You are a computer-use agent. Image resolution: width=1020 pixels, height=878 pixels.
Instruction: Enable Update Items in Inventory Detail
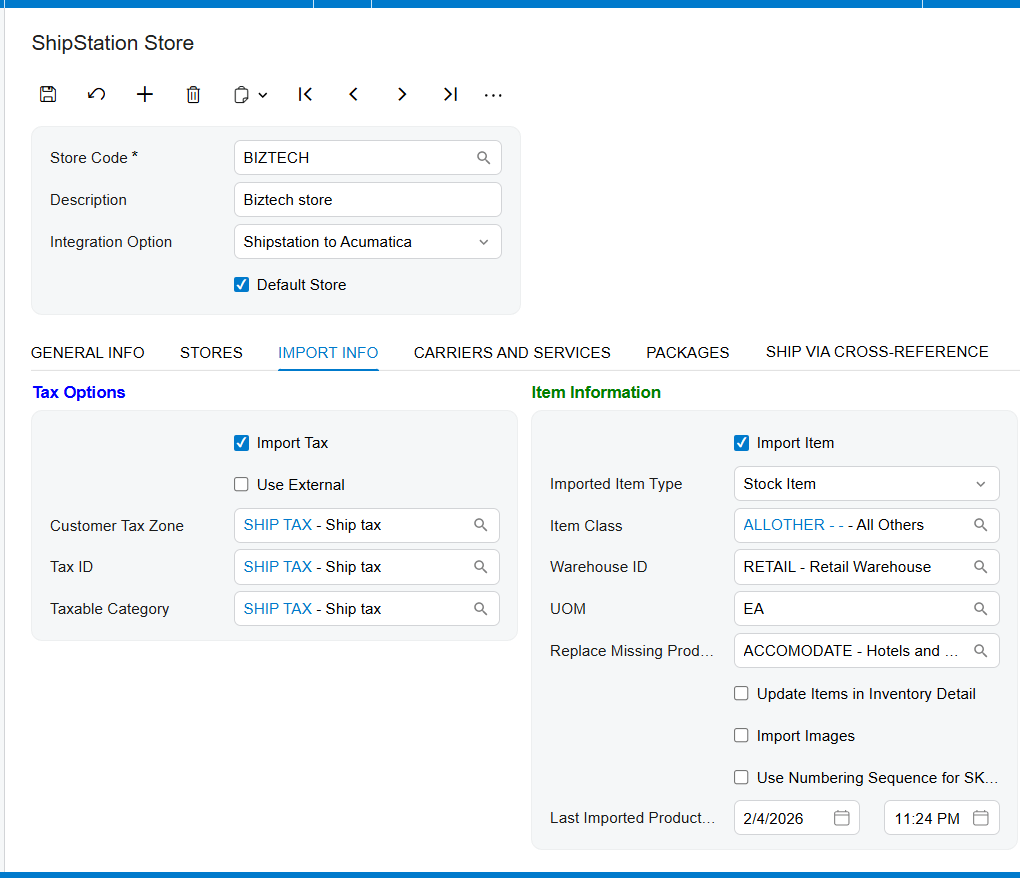[x=741, y=693]
